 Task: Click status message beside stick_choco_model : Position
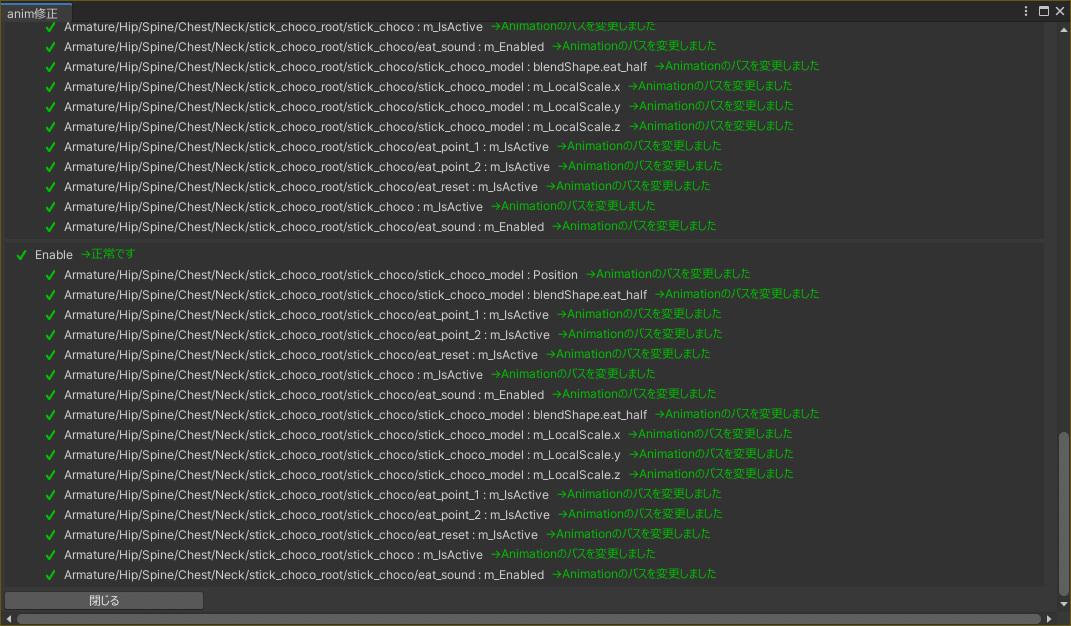pos(668,274)
